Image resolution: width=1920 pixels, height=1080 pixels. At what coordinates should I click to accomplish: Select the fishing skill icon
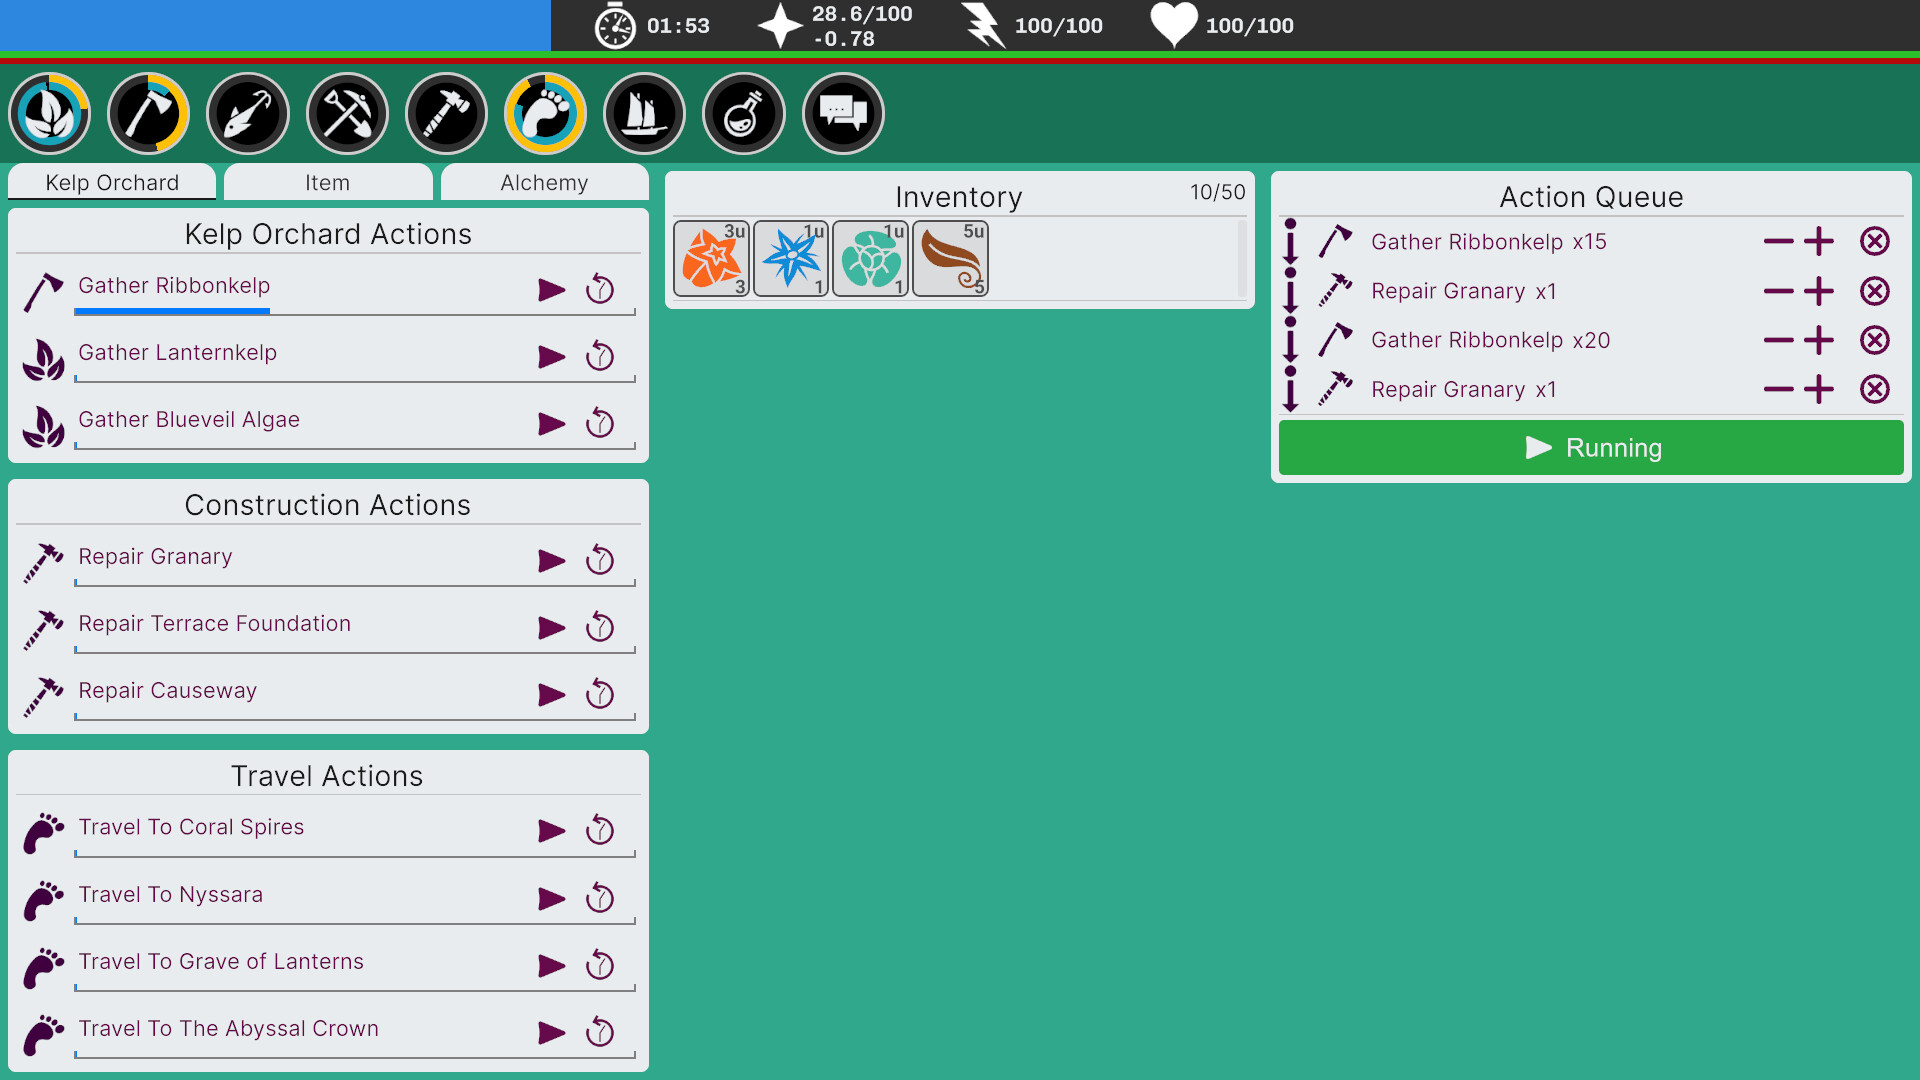click(x=247, y=114)
